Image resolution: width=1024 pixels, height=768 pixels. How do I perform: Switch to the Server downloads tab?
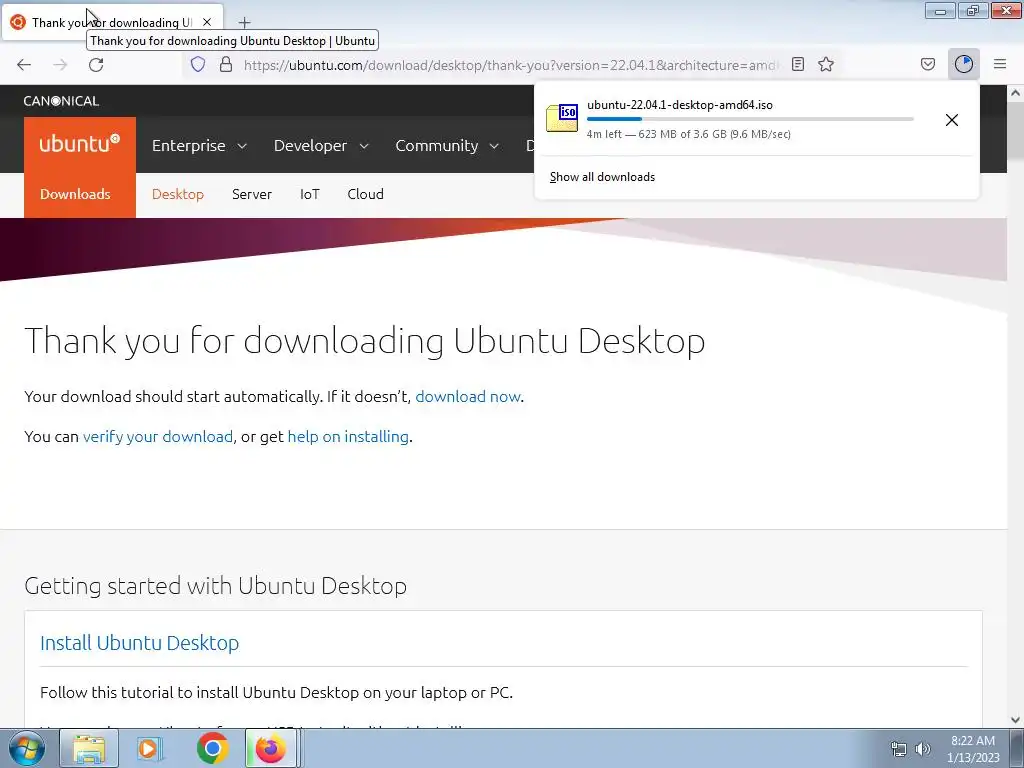pyautogui.click(x=251, y=194)
